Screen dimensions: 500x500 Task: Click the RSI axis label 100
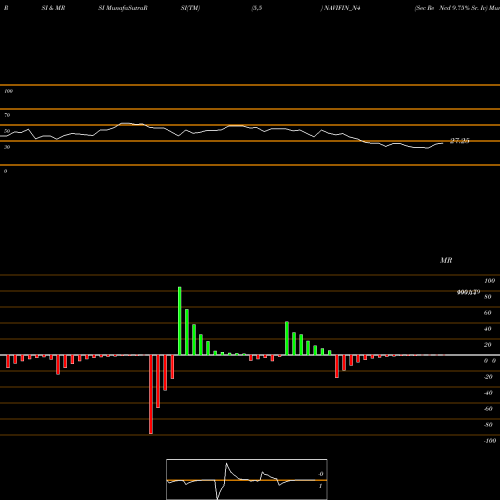click(x=8, y=91)
